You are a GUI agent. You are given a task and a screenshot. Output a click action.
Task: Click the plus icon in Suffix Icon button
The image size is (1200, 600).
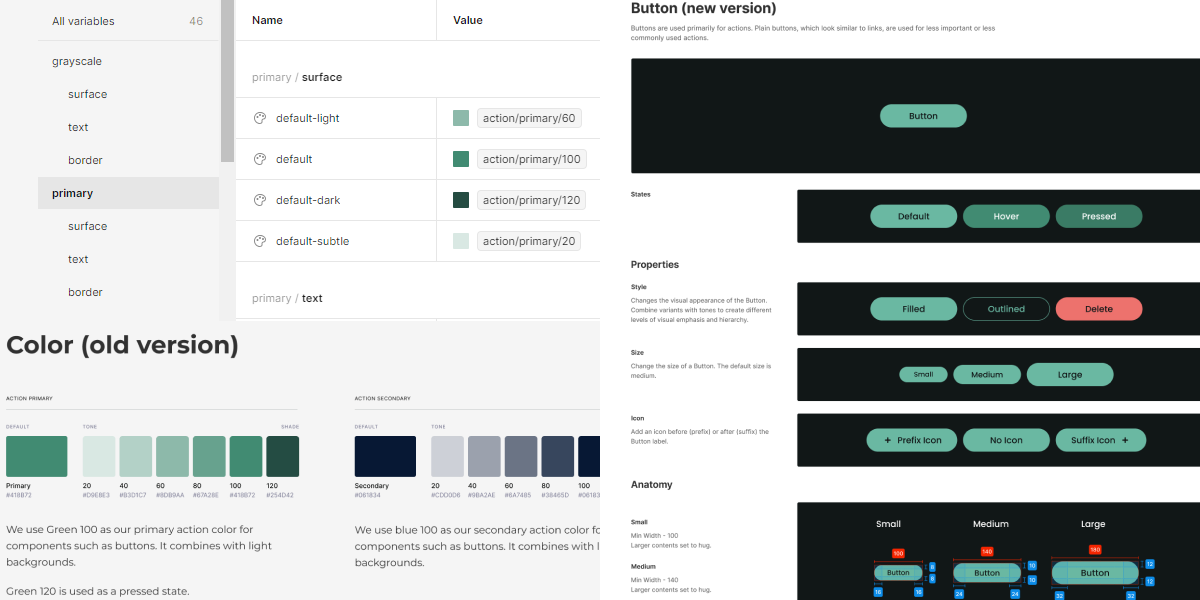pos(1124,440)
